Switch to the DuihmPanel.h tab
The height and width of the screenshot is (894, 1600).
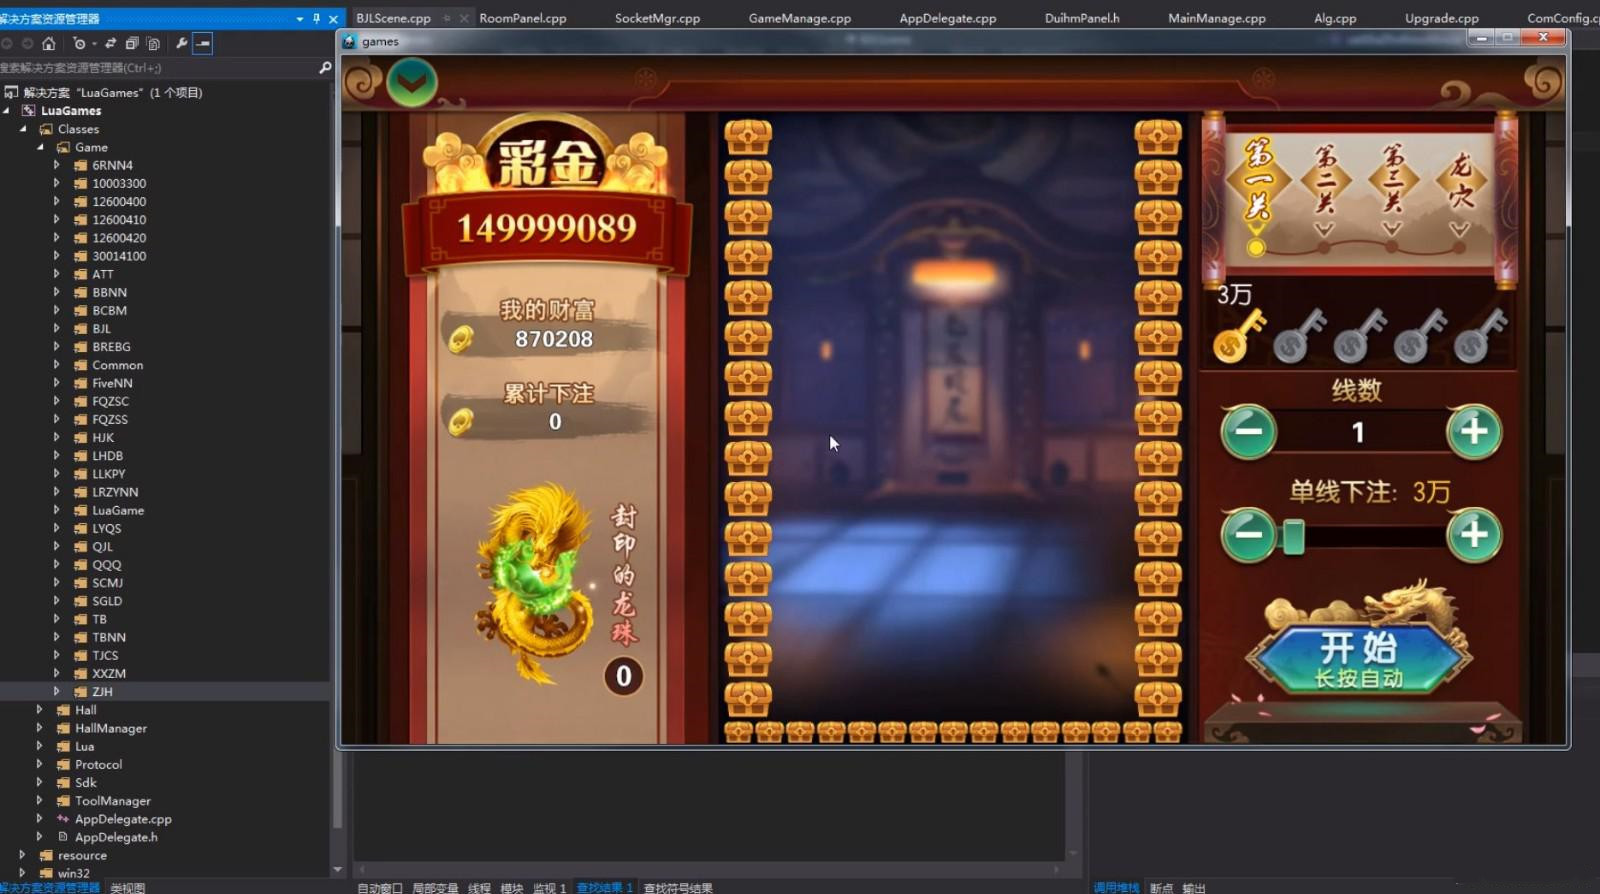point(1082,18)
